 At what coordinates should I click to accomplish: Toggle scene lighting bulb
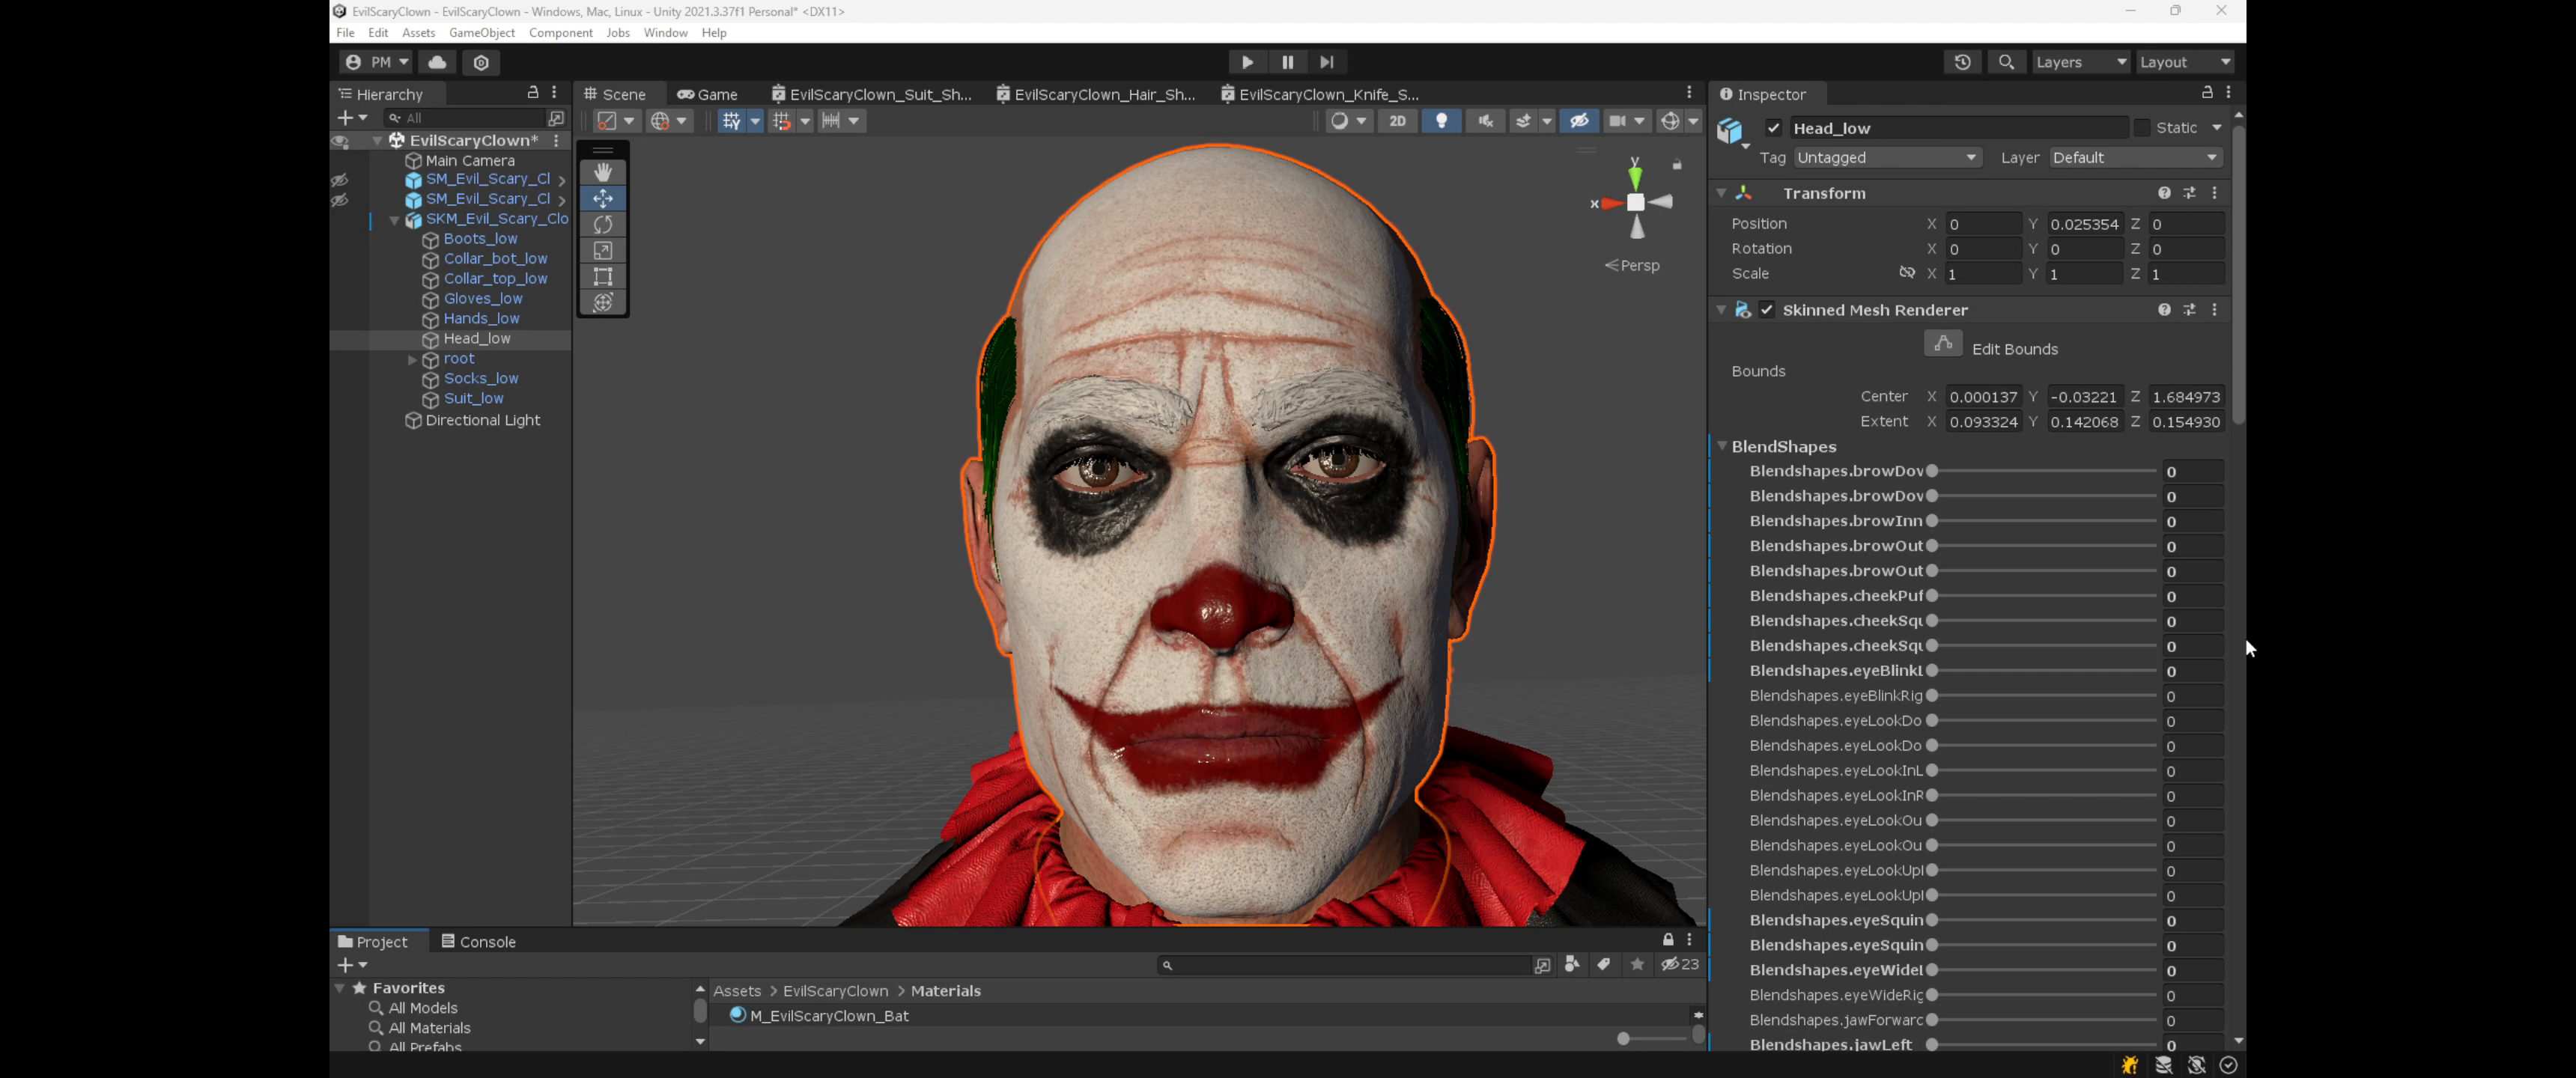(1441, 121)
